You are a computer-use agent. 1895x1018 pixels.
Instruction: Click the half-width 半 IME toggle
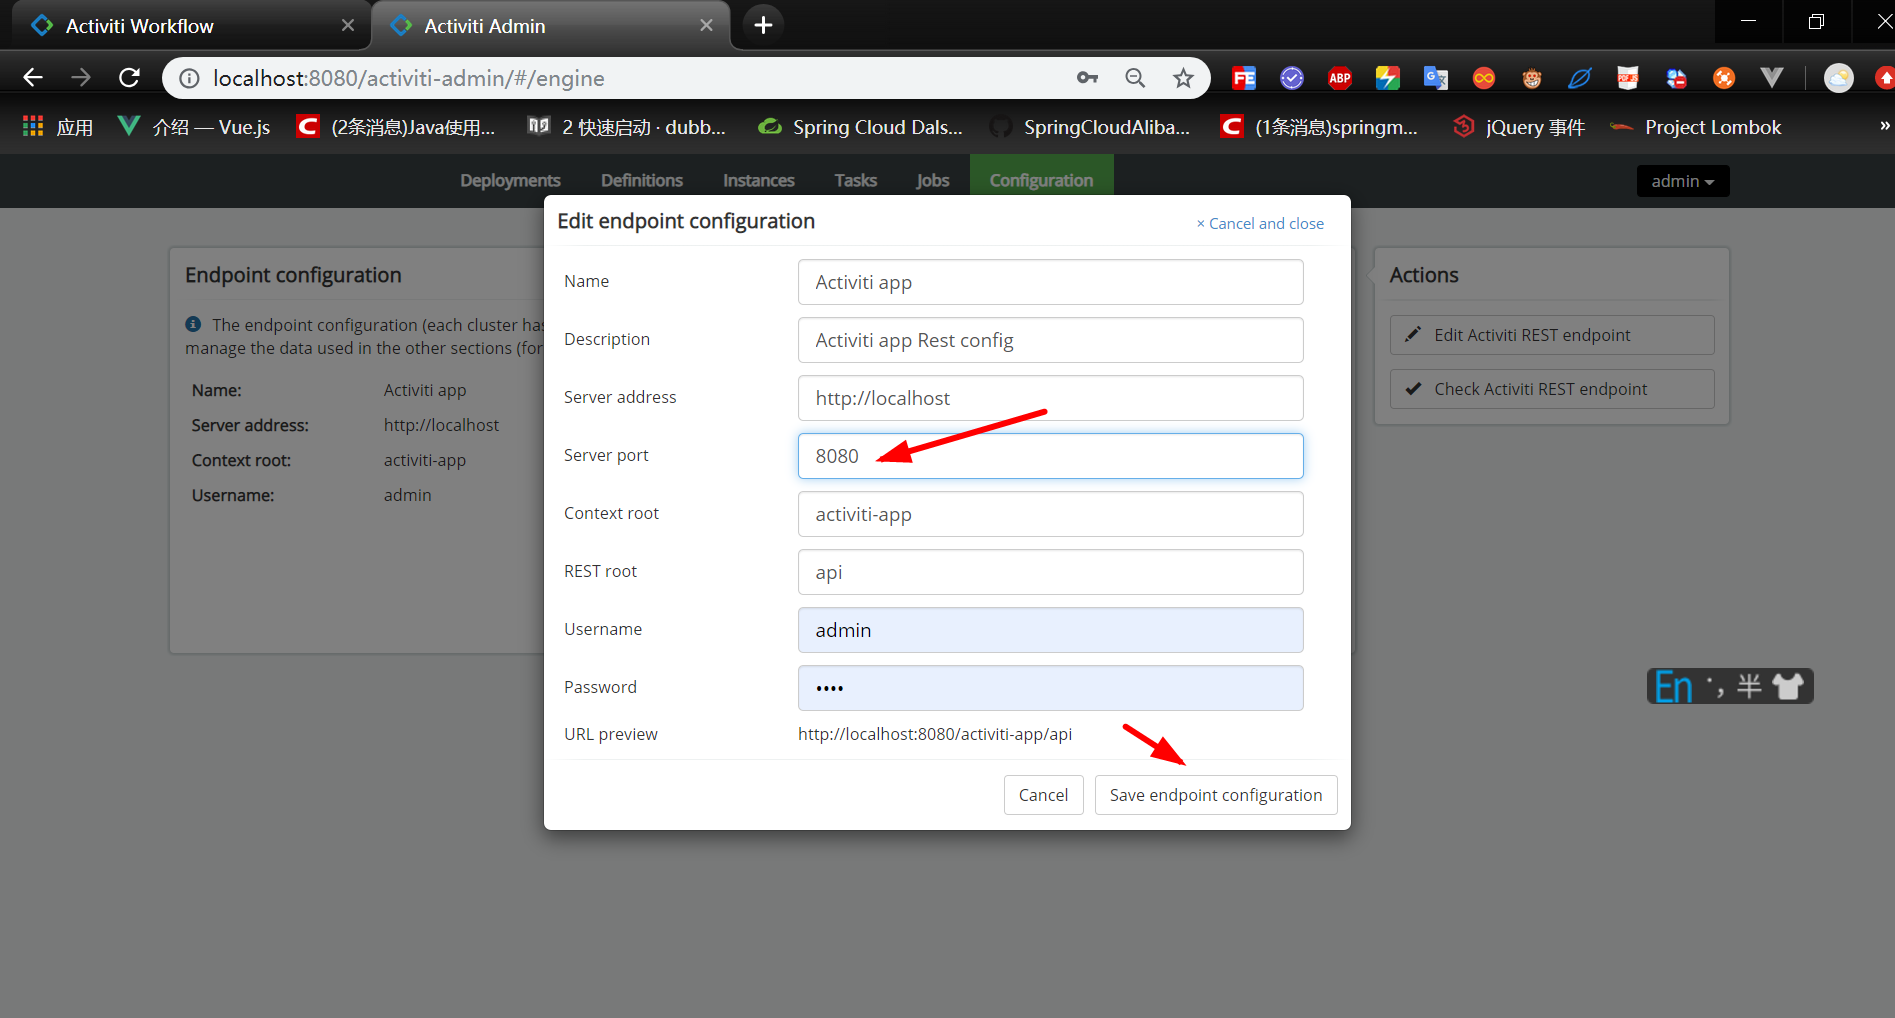coord(1749,686)
